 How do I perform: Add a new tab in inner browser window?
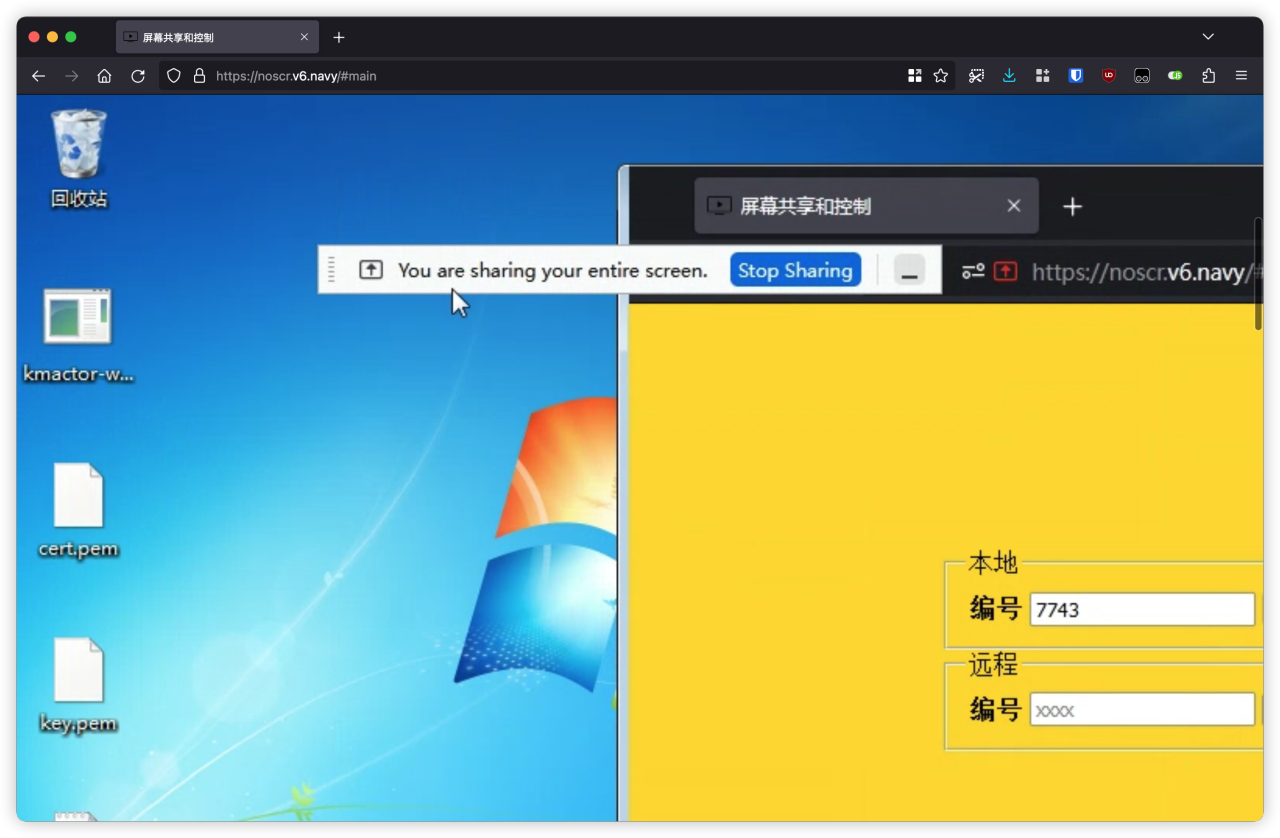pyautogui.click(x=1072, y=206)
